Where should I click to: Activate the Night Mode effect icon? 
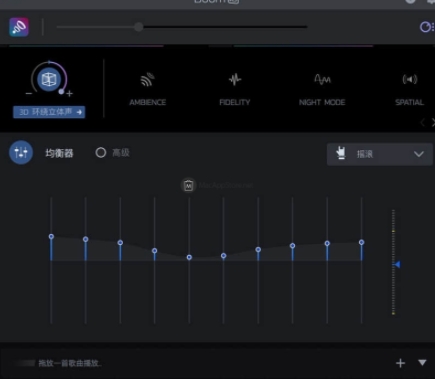(322, 79)
